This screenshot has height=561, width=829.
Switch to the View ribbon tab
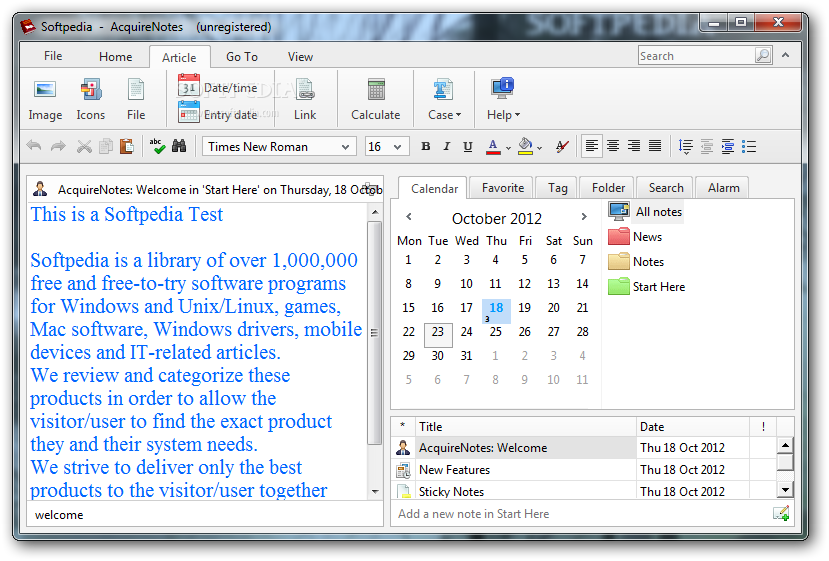point(300,57)
